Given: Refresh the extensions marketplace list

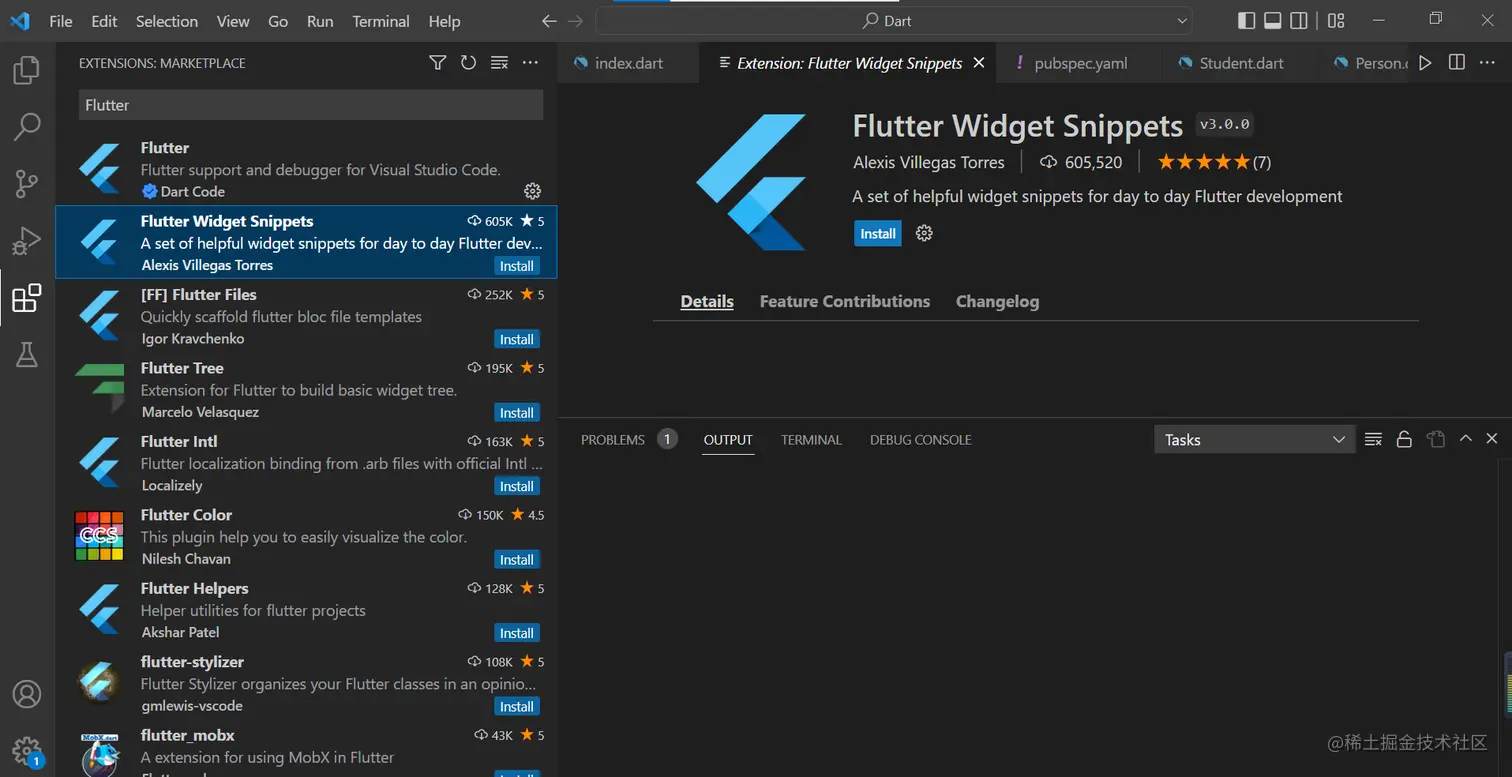Looking at the screenshot, I should pos(468,63).
